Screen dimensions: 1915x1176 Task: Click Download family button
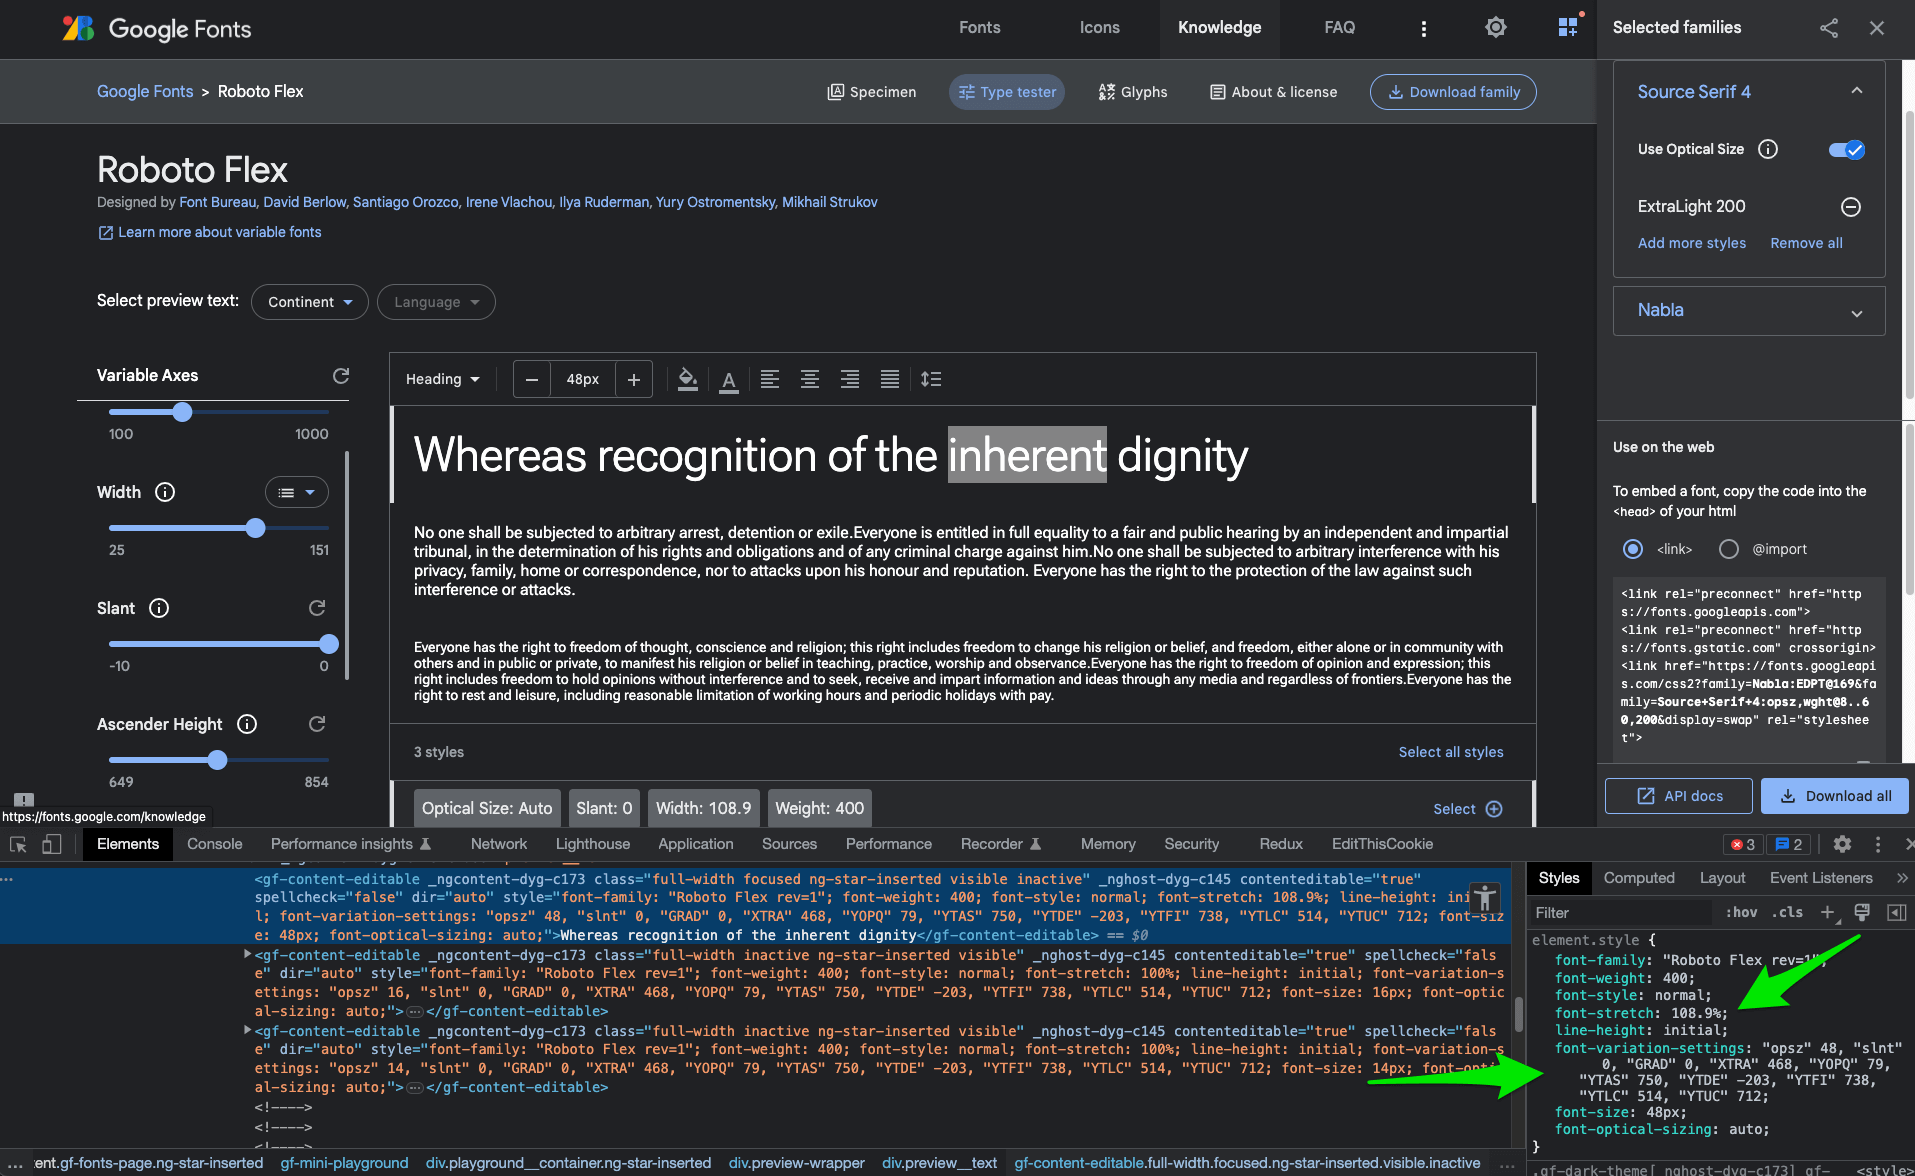(1453, 92)
